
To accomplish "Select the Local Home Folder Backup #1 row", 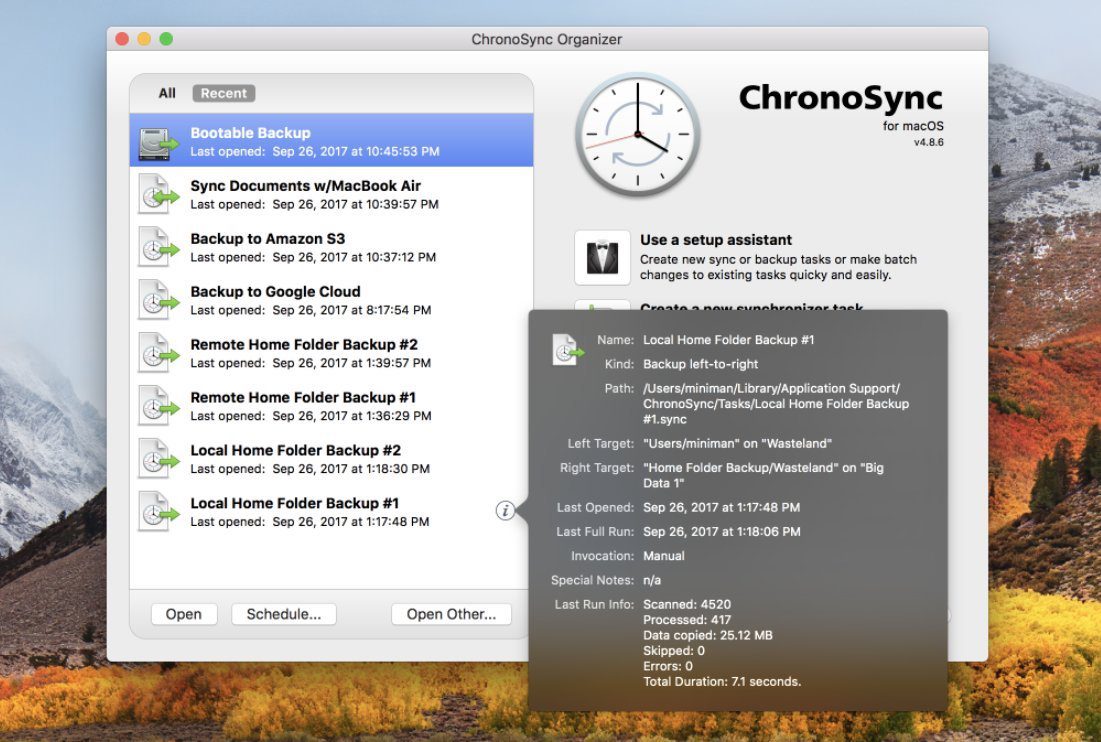I will click(x=310, y=512).
